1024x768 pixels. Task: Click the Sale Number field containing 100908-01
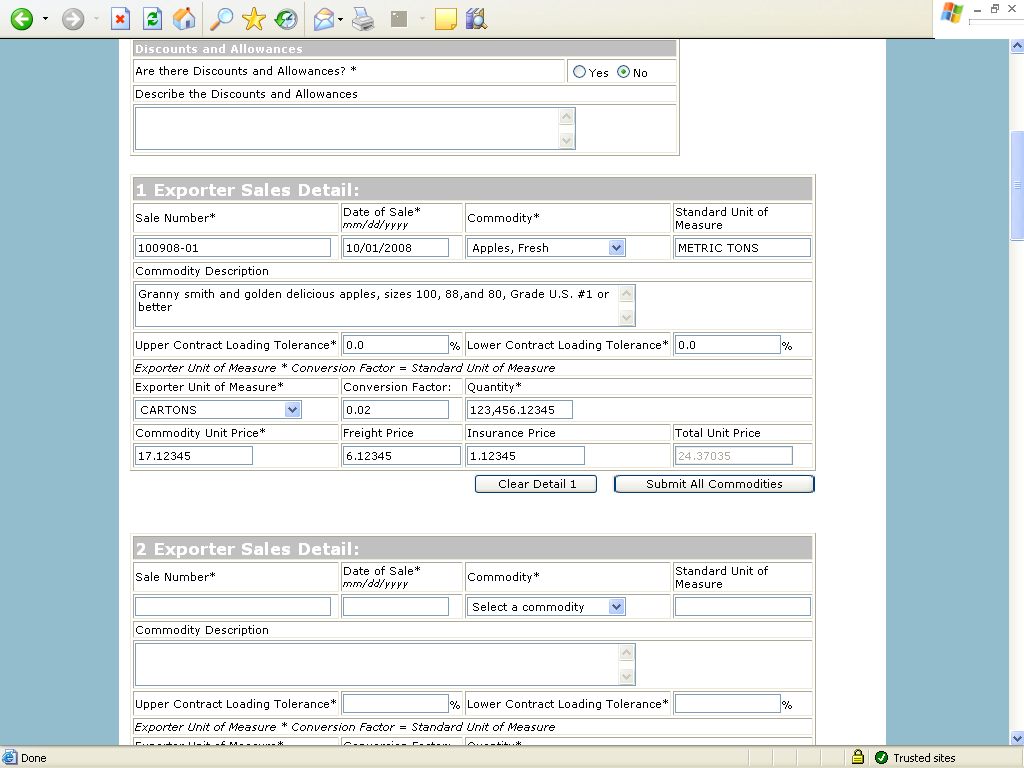[232, 248]
